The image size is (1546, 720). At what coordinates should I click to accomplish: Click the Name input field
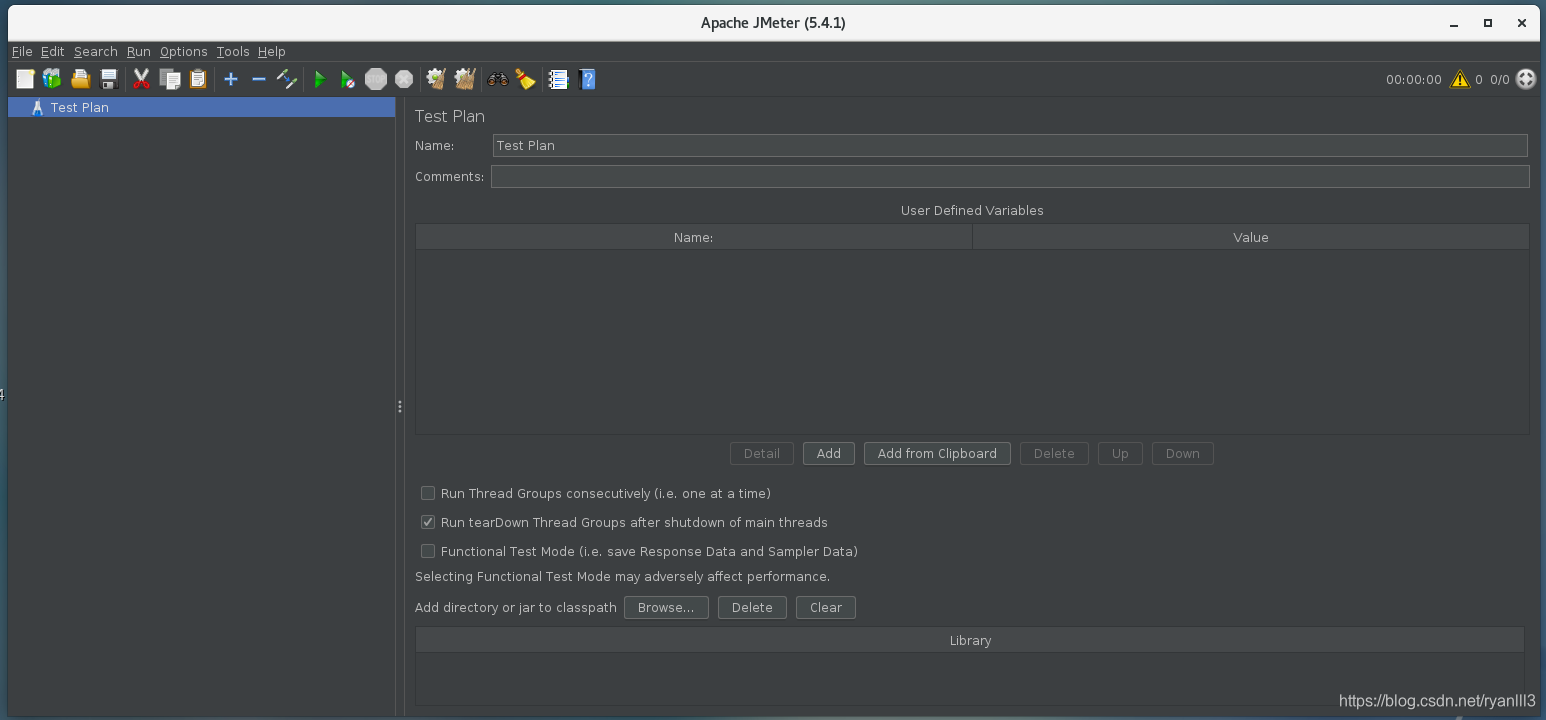(x=1010, y=145)
